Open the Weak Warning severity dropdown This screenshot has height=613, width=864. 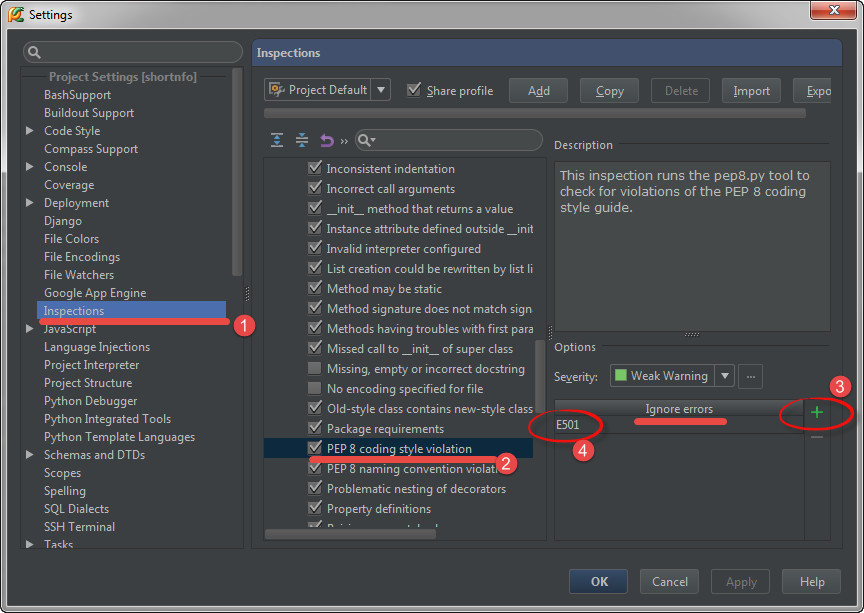725,376
